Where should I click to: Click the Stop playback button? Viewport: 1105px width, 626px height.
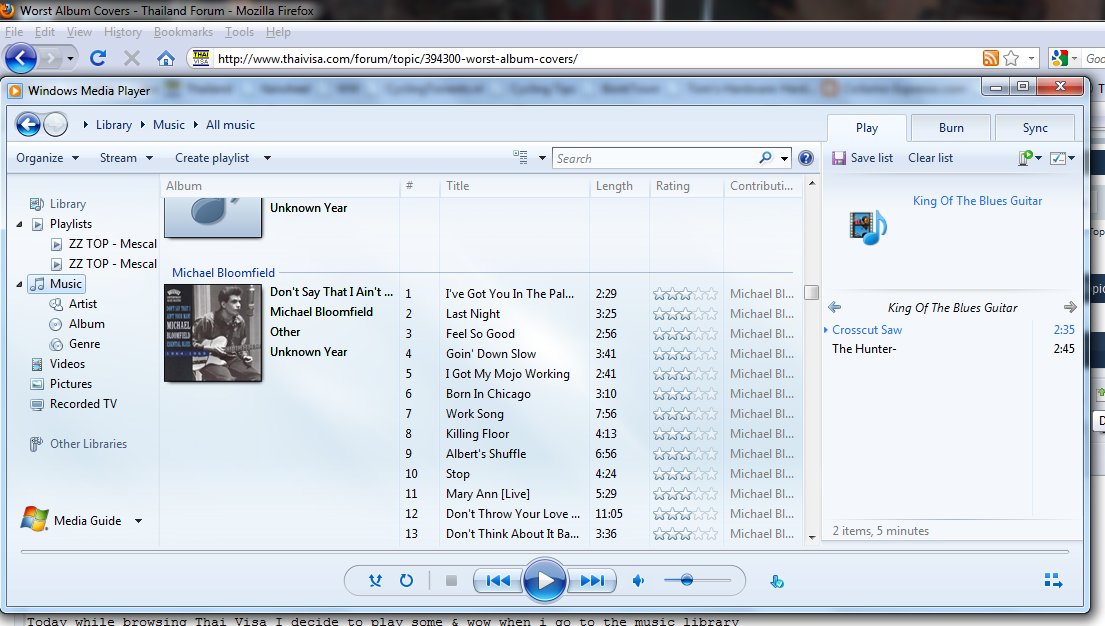click(451, 580)
